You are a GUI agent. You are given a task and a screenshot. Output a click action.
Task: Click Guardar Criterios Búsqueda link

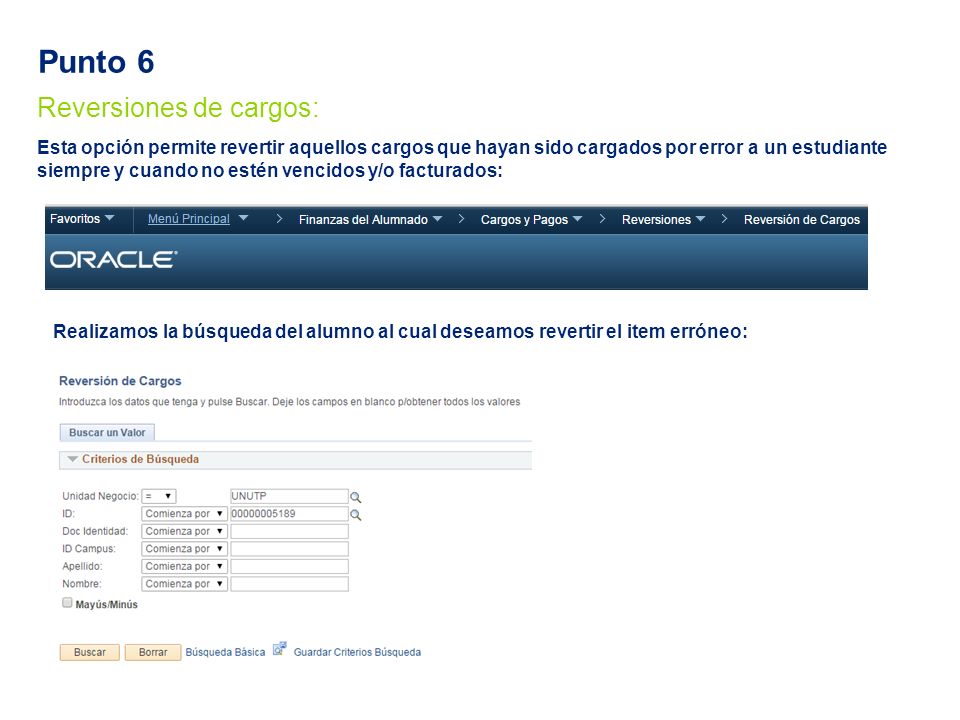coord(357,652)
